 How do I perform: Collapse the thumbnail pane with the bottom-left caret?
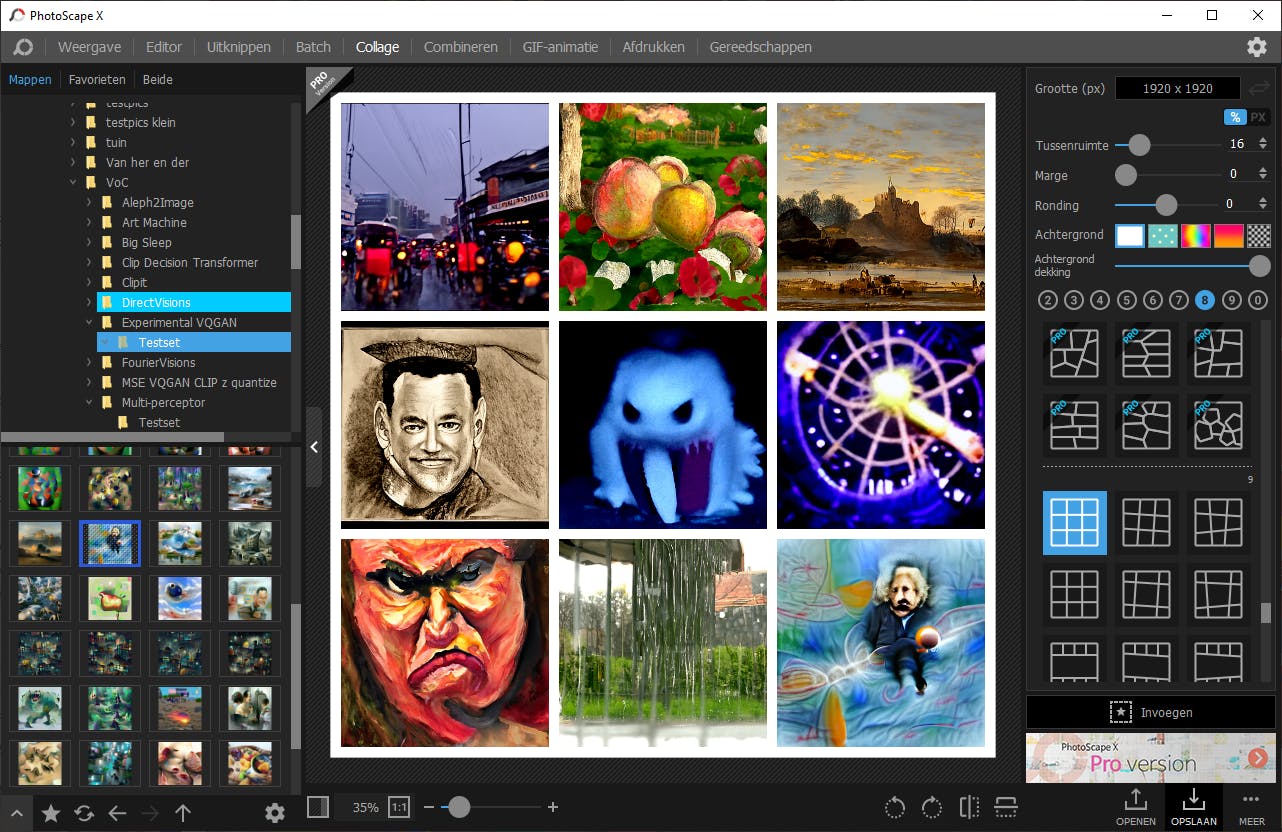(17, 813)
